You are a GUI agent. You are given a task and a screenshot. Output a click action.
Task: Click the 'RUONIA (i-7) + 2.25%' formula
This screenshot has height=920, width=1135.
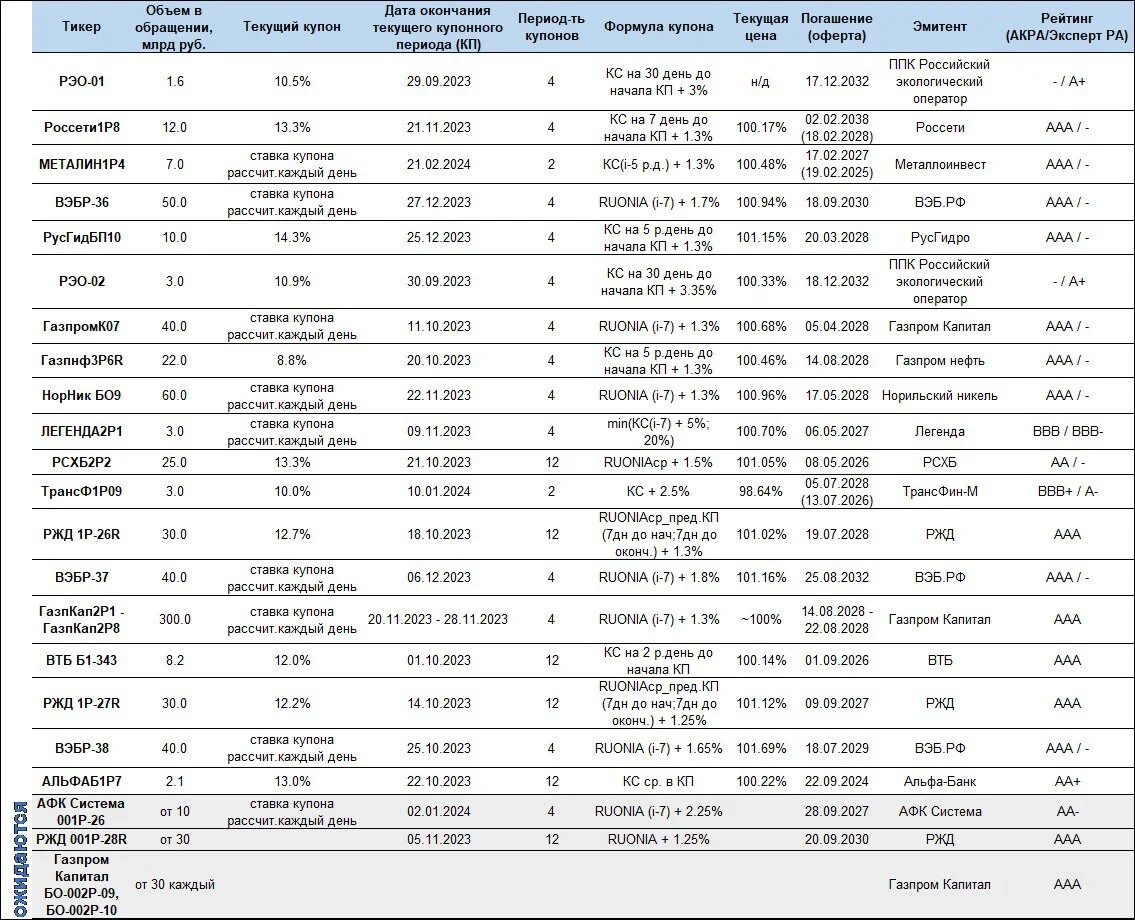tap(659, 812)
